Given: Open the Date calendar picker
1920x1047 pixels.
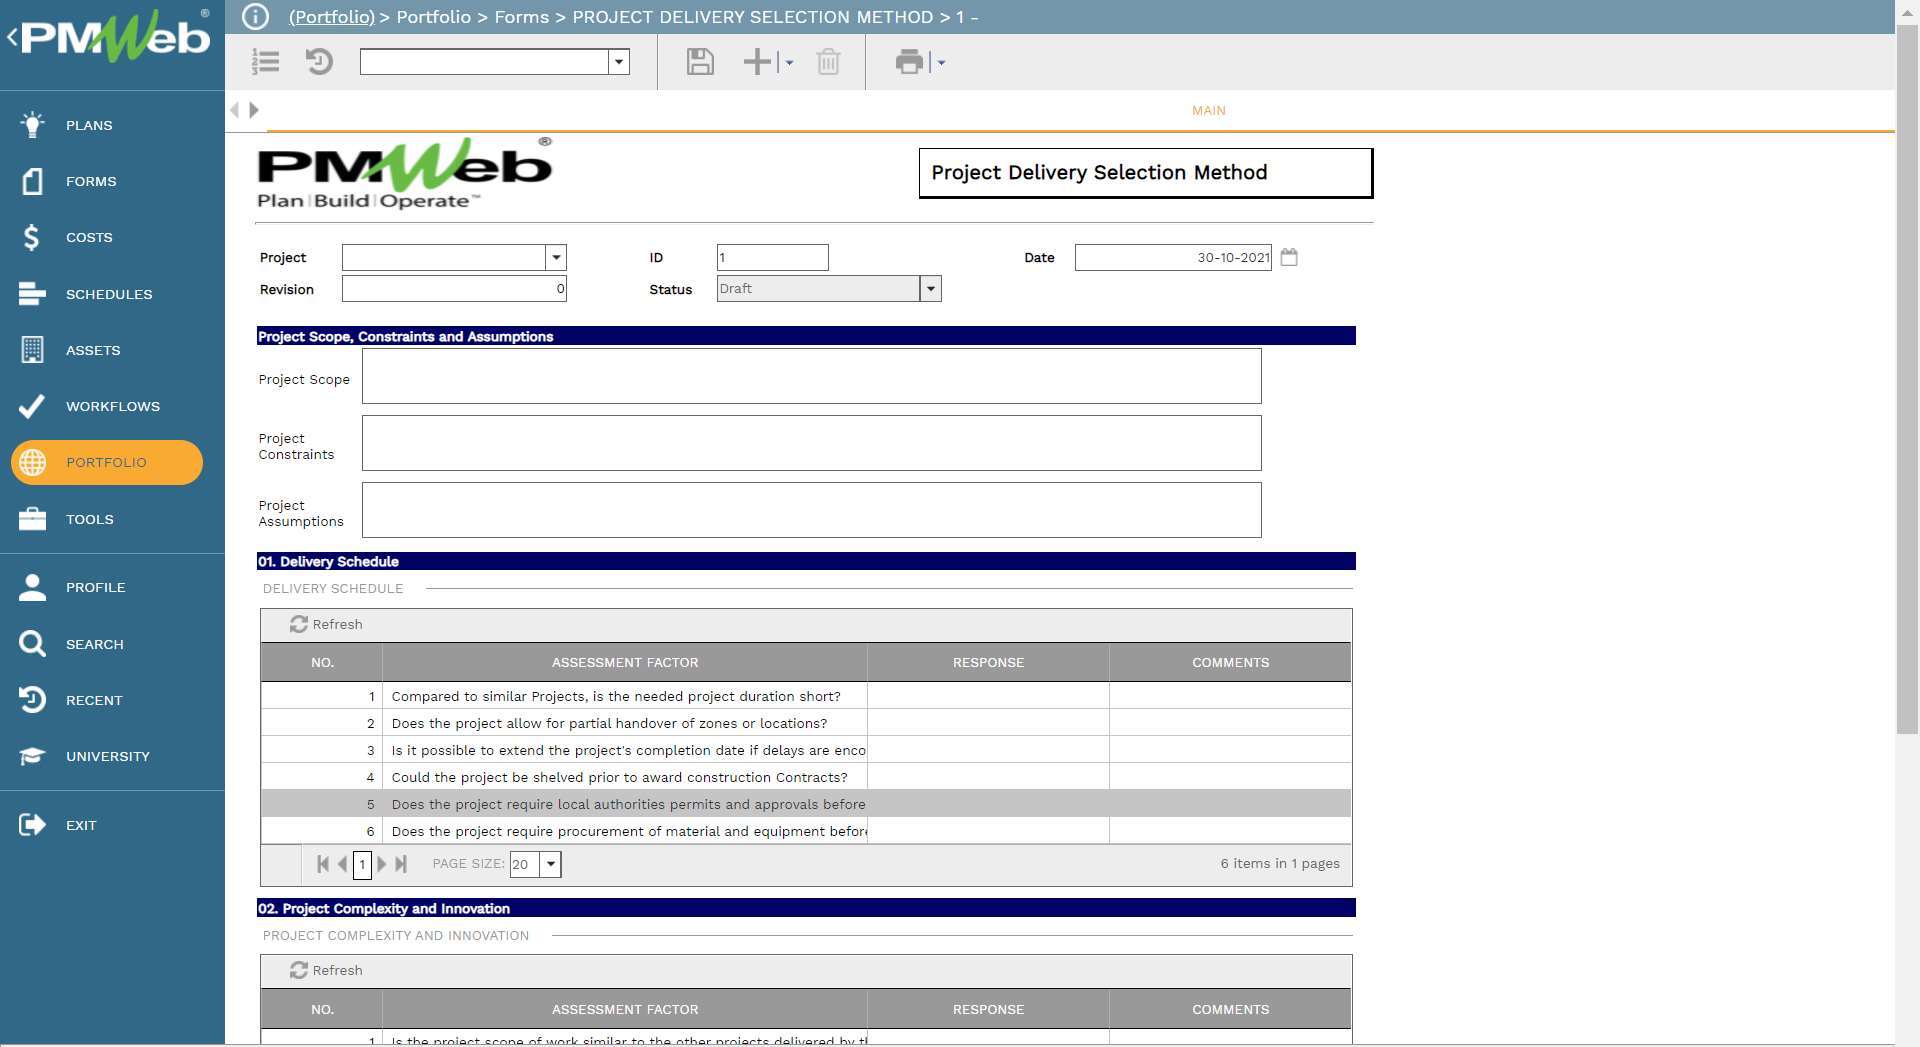Looking at the screenshot, I should [x=1290, y=257].
